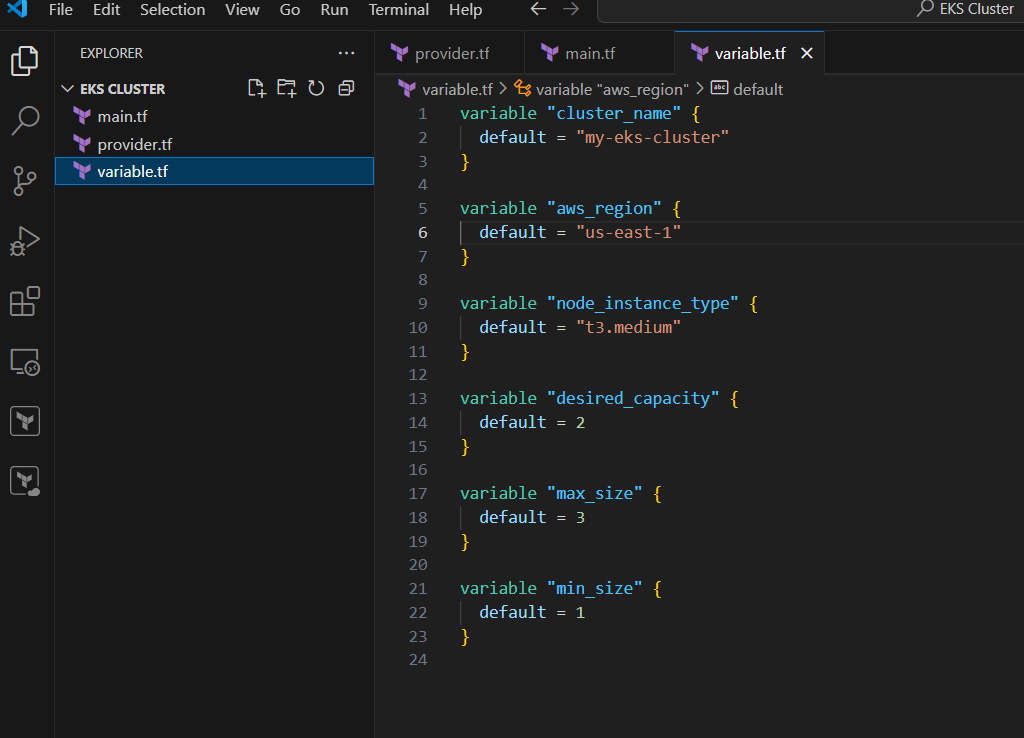Open the View menu
This screenshot has height=738, width=1024.
tap(242, 10)
